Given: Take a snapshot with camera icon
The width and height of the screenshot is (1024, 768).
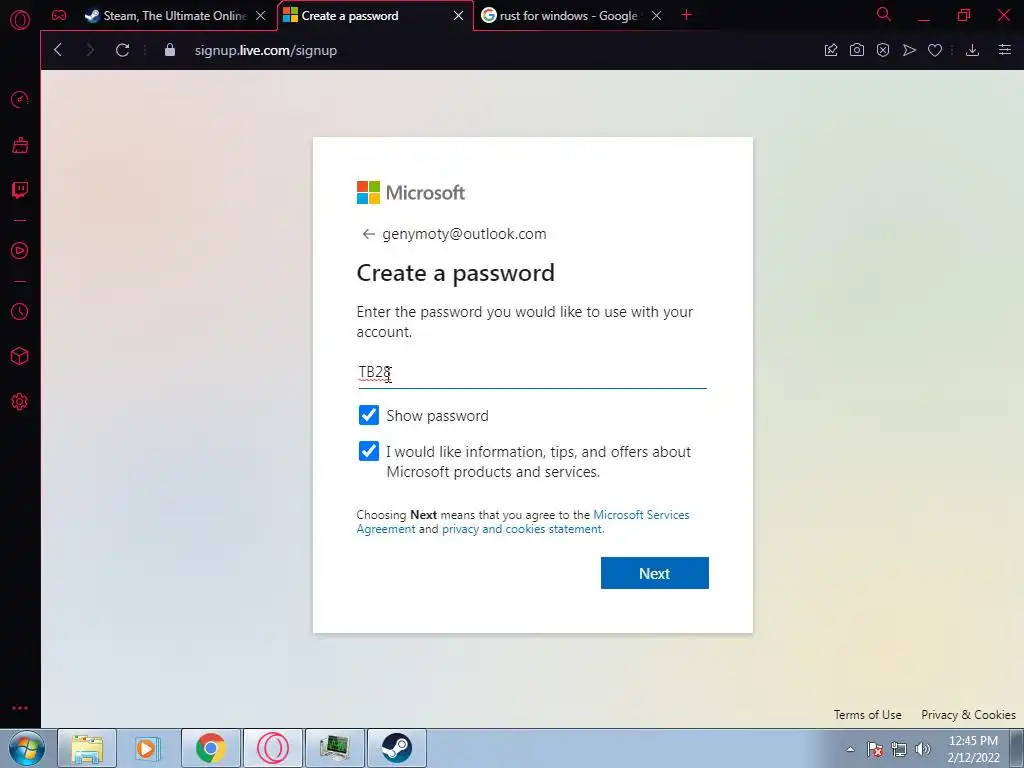Looking at the screenshot, I should pyautogui.click(x=857, y=50).
